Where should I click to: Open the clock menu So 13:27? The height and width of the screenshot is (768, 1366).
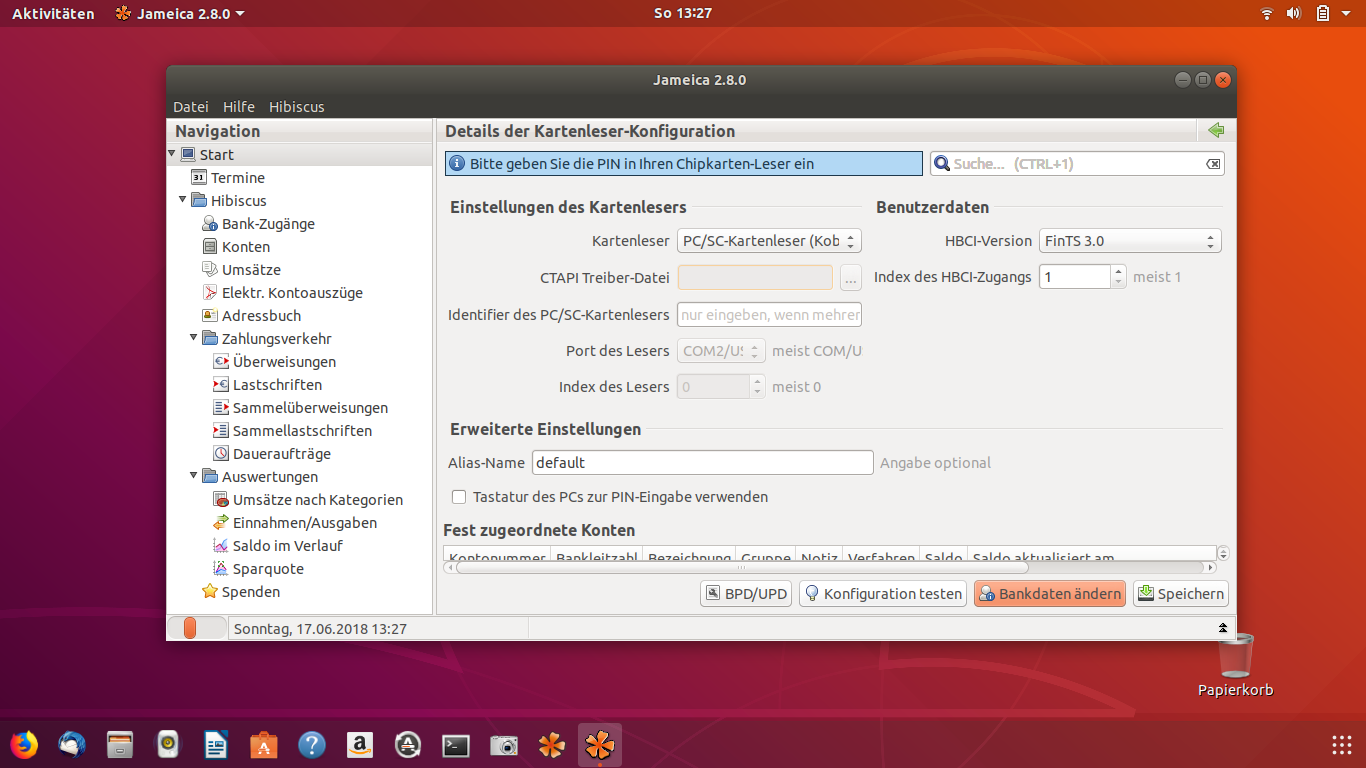tap(683, 13)
